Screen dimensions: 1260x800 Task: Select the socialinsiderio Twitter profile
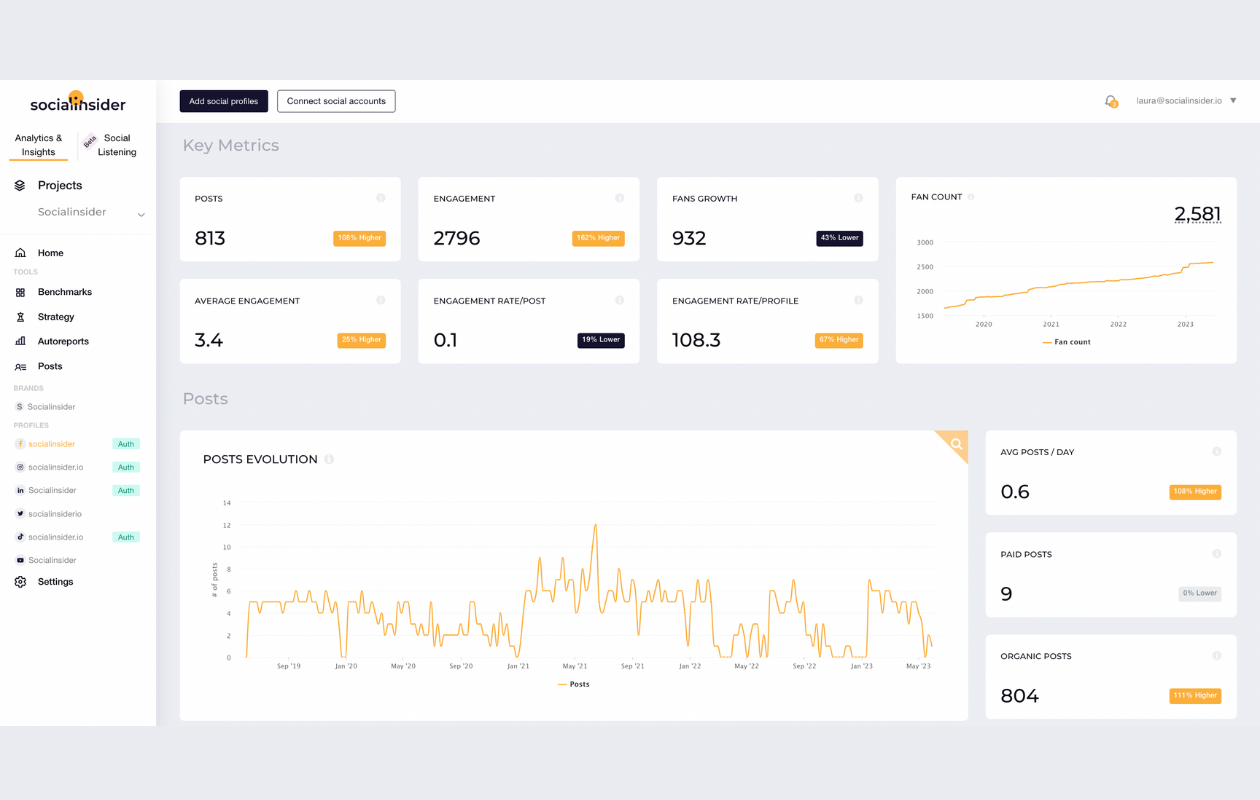(x=55, y=514)
